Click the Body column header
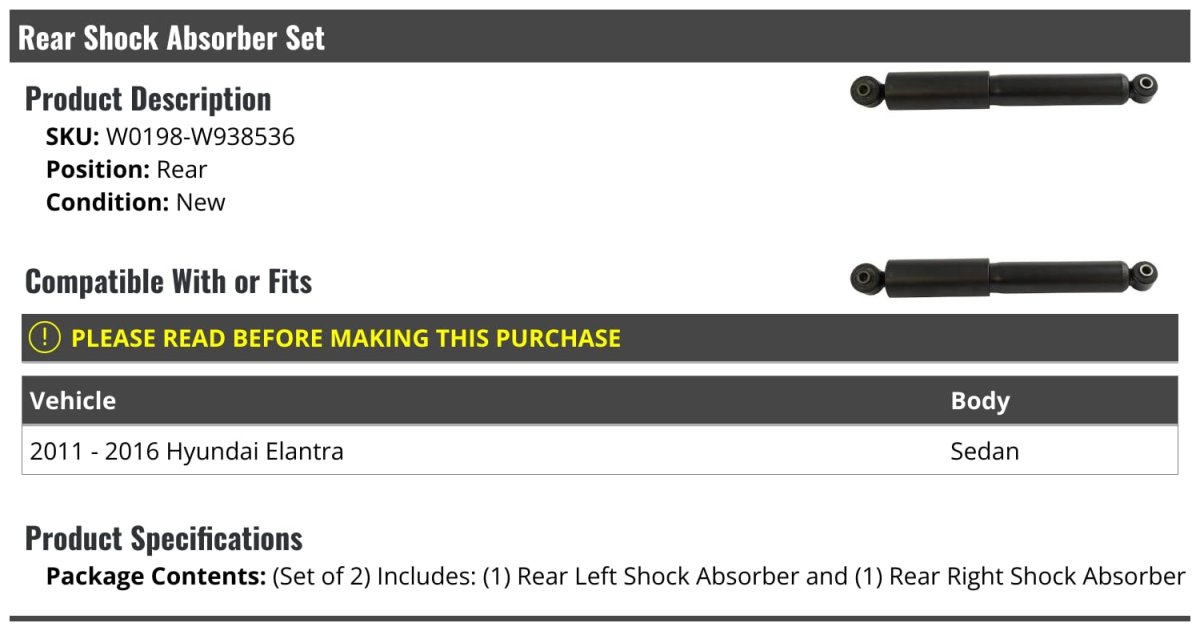1200x631 pixels. pos(980,401)
